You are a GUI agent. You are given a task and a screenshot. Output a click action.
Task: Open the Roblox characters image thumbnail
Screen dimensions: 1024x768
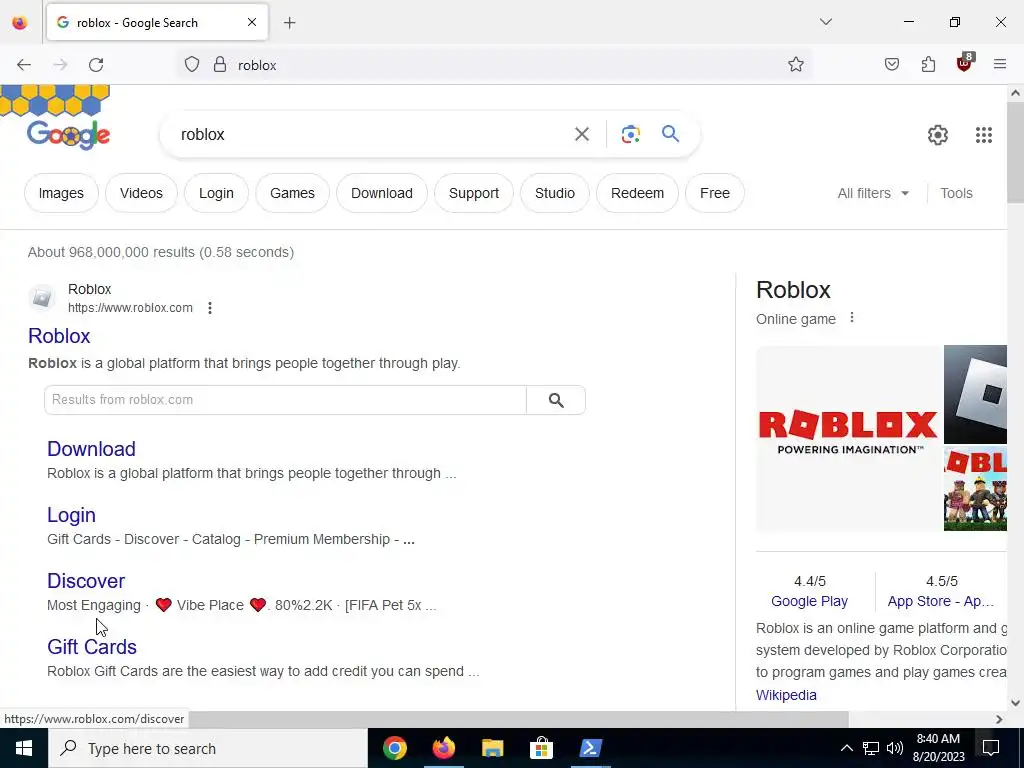click(x=975, y=489)
